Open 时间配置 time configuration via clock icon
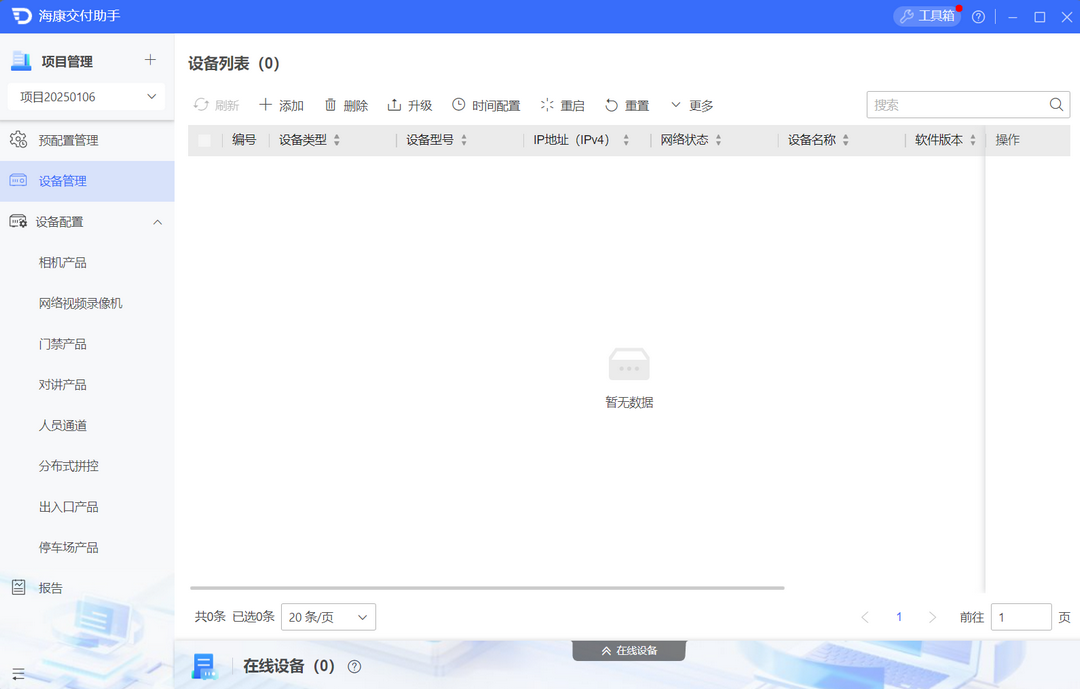 tap(459, 104)
